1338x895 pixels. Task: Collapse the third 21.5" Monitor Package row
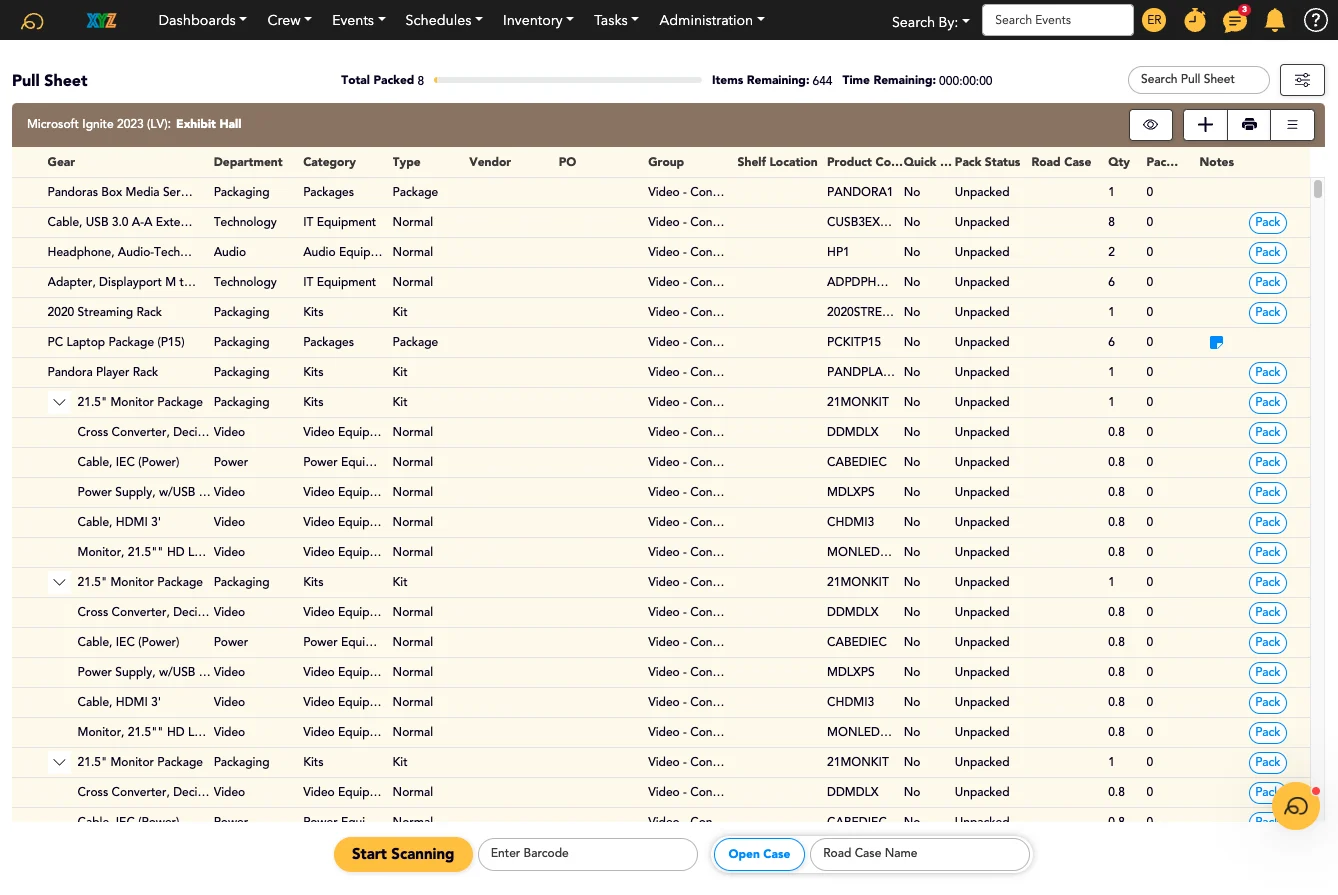click(x=59, y=762)
